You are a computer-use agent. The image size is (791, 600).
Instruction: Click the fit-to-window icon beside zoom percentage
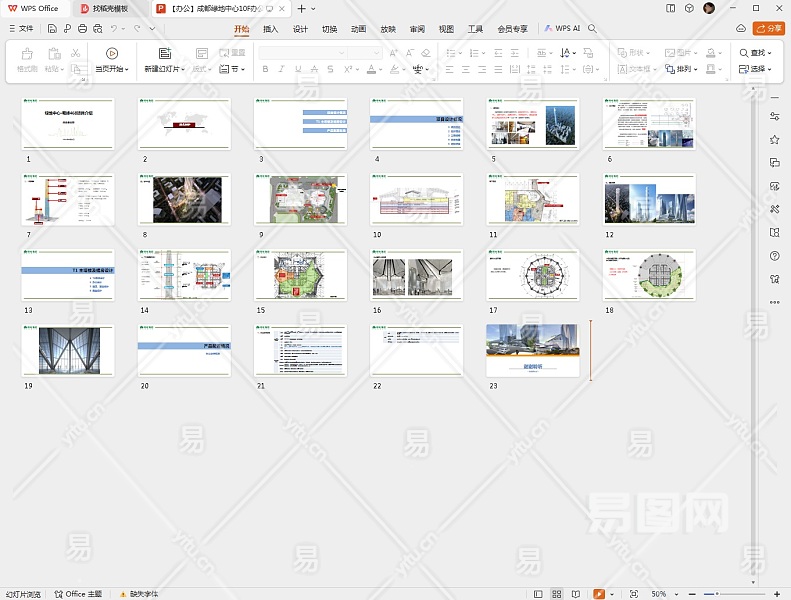pos(634,594)
